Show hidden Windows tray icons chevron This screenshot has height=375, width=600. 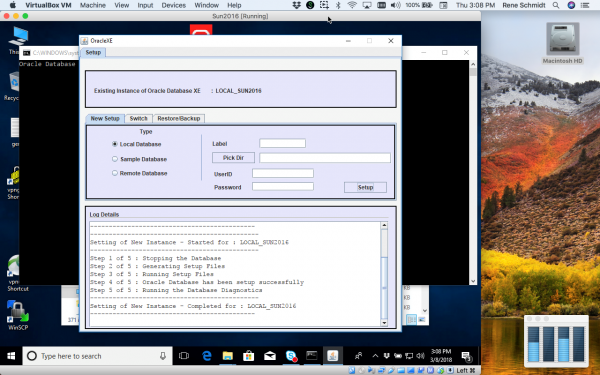coord(375,356)
